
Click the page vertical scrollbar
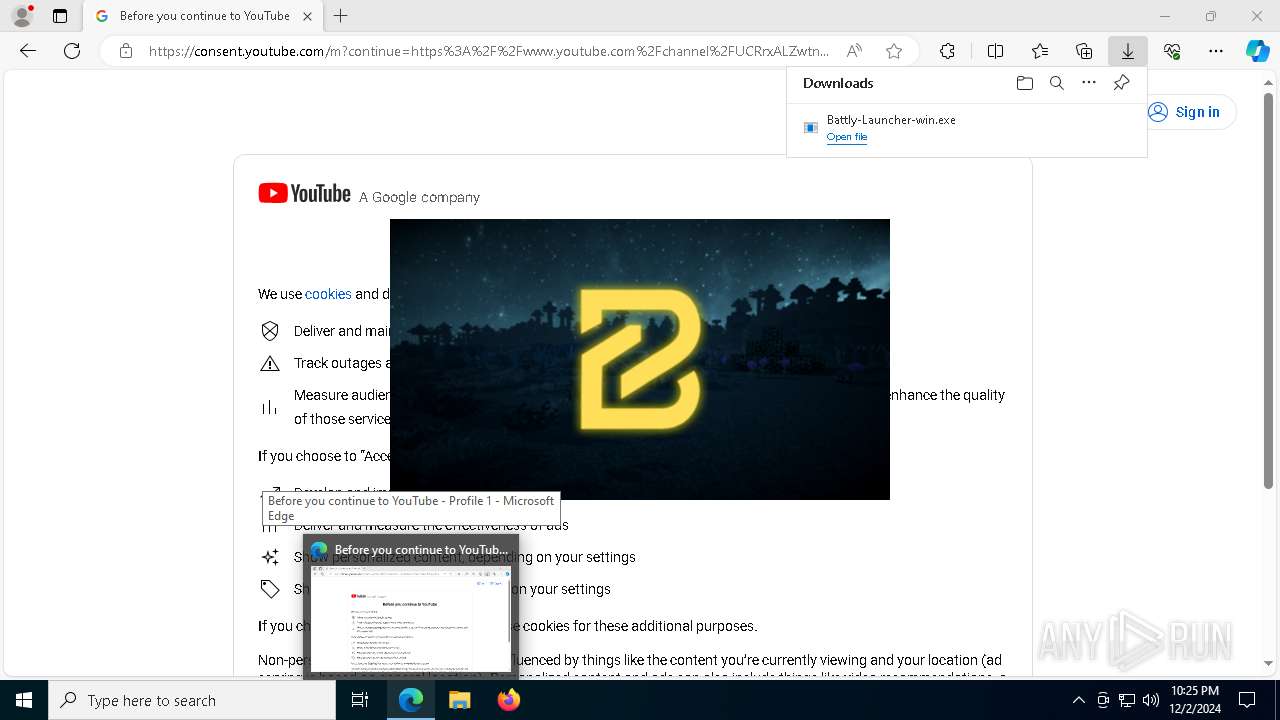point(1268,290)
